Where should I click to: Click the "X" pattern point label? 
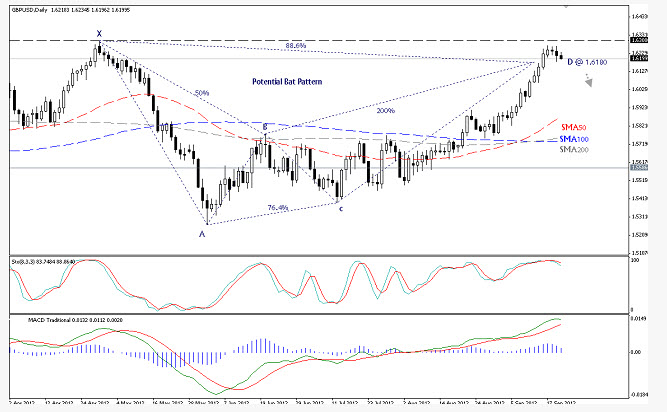[99, 34]
